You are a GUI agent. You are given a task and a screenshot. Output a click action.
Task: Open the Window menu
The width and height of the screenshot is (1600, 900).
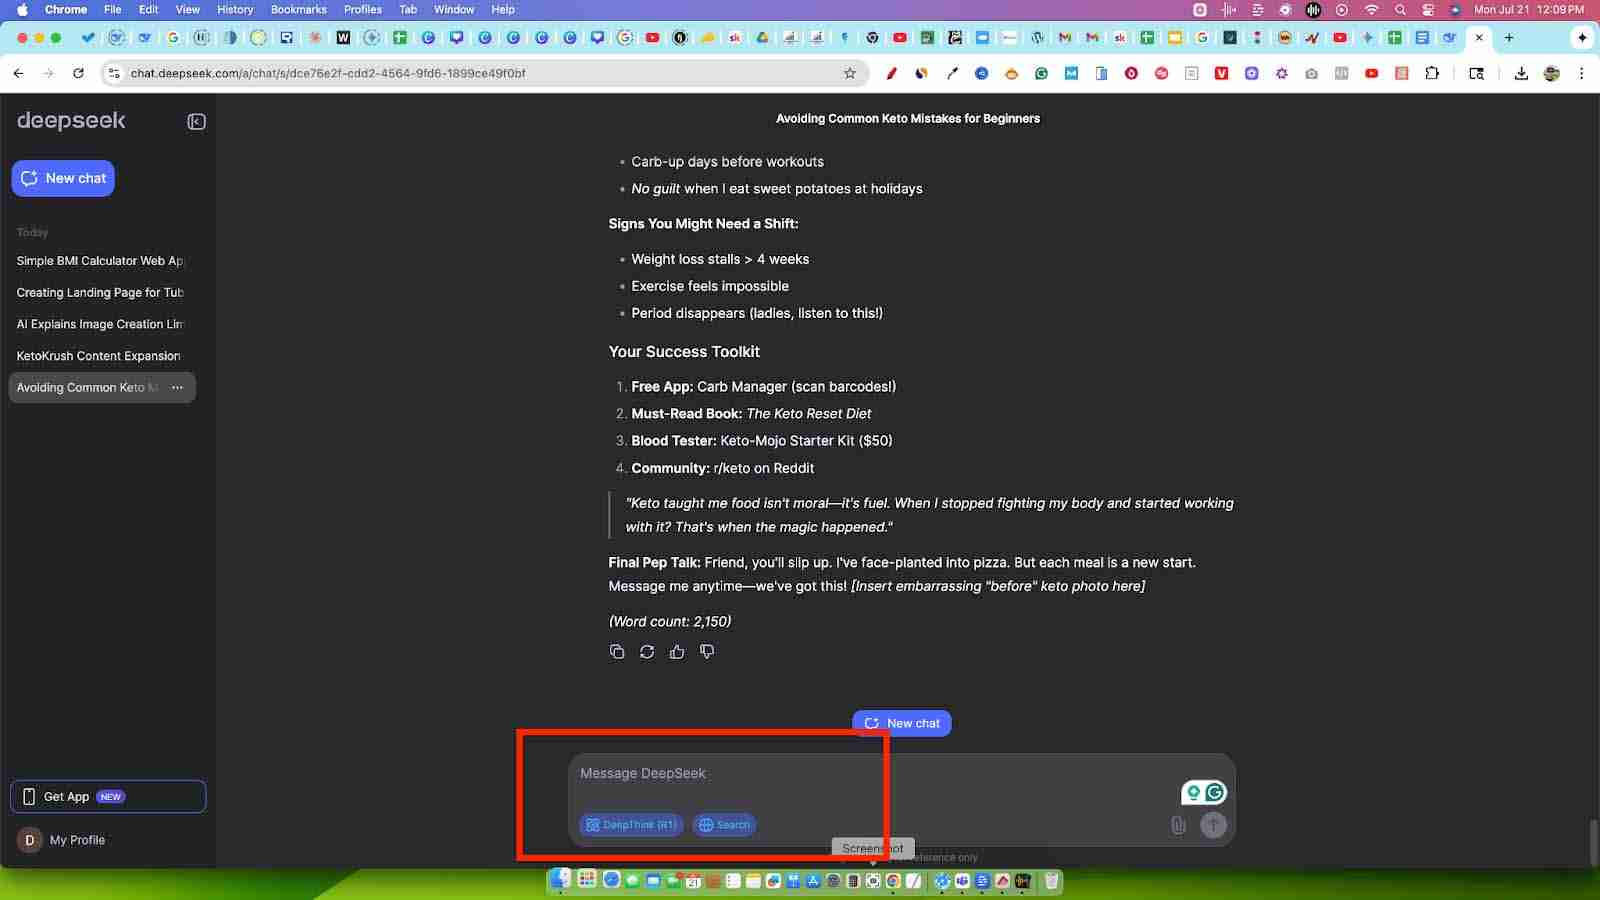point(454,9)
